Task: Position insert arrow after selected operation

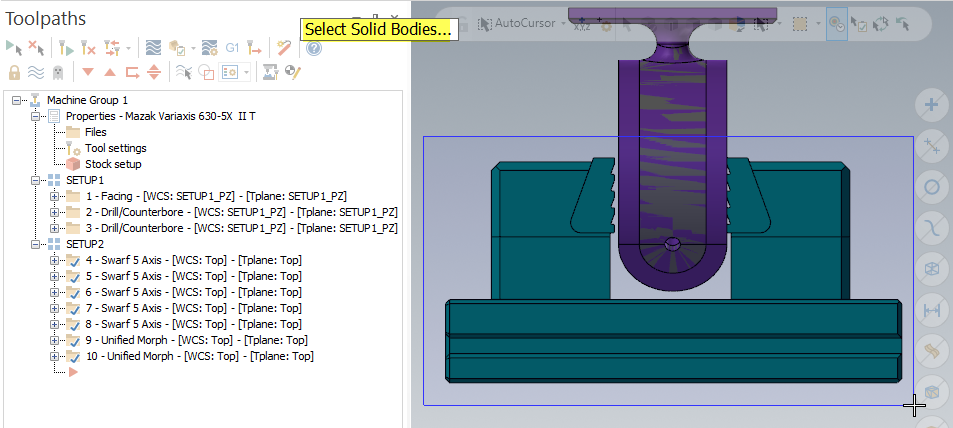Action: point(132,73)
